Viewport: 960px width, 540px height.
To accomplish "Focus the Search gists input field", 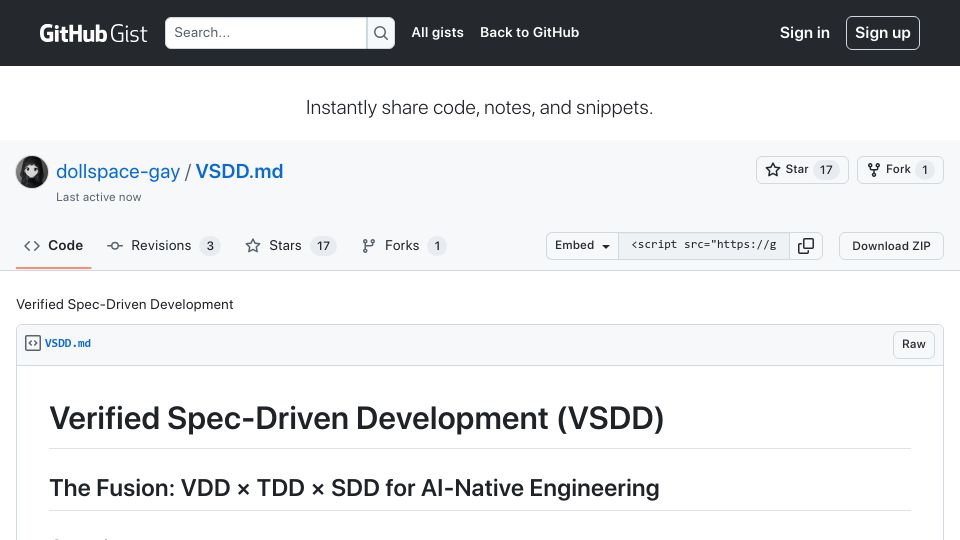I will point(266,33).
